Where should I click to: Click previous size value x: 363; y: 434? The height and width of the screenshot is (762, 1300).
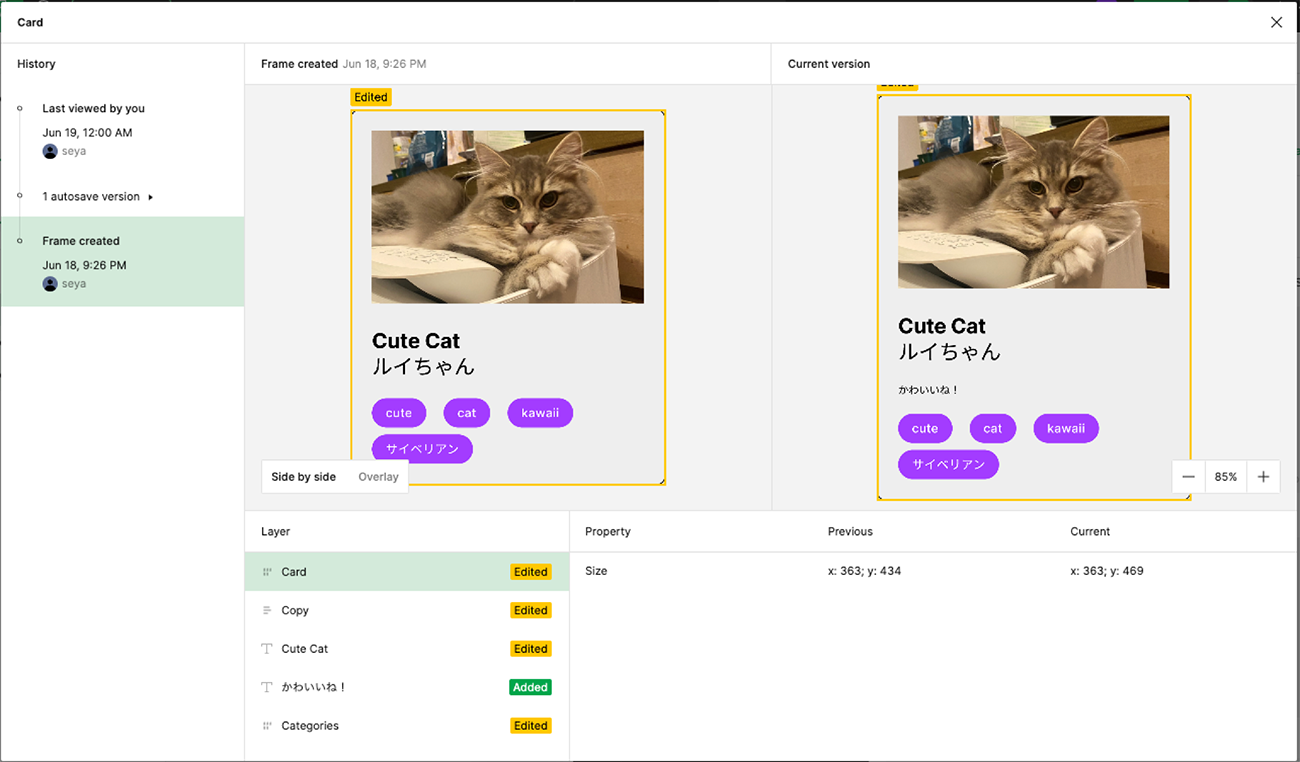(x=865, y=571)
